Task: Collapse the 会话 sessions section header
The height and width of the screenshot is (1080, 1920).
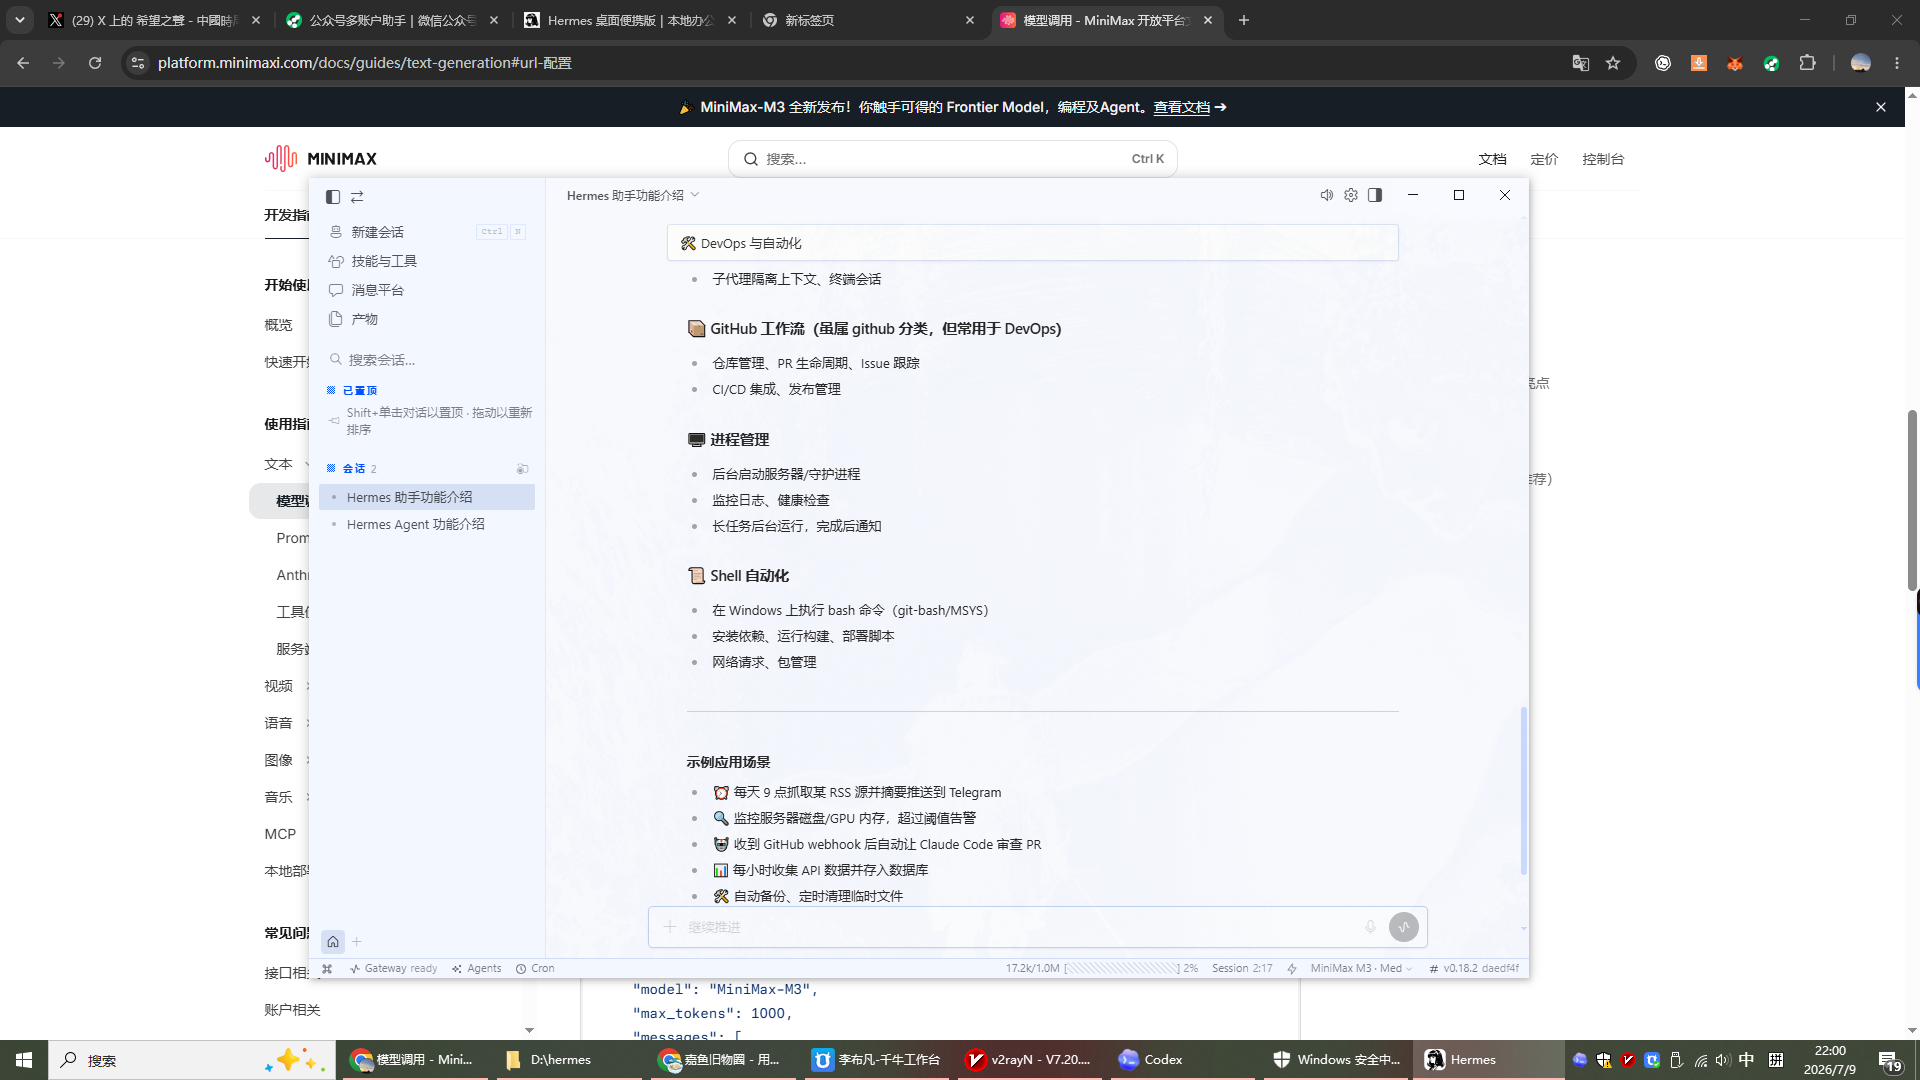Action: point(352,468)
